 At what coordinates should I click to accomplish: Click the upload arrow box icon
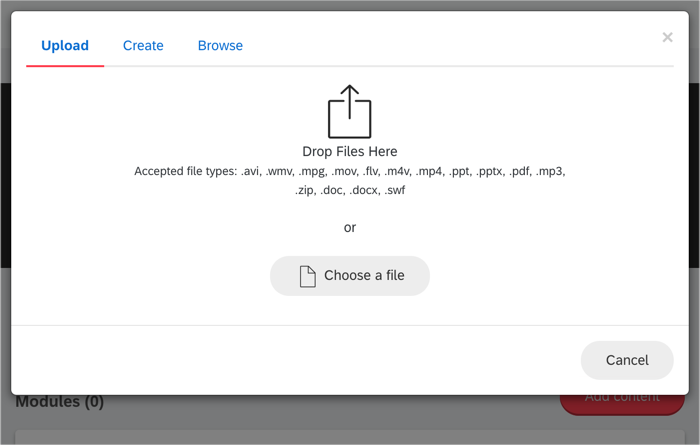point(350,112)
